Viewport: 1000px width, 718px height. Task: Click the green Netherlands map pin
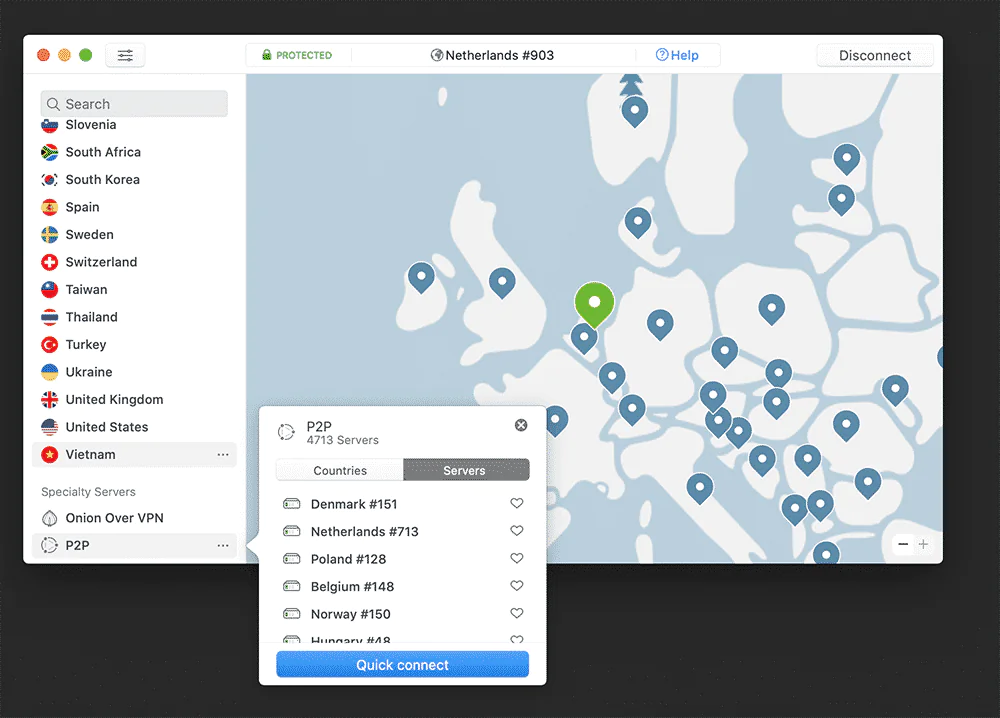point(594,302)
